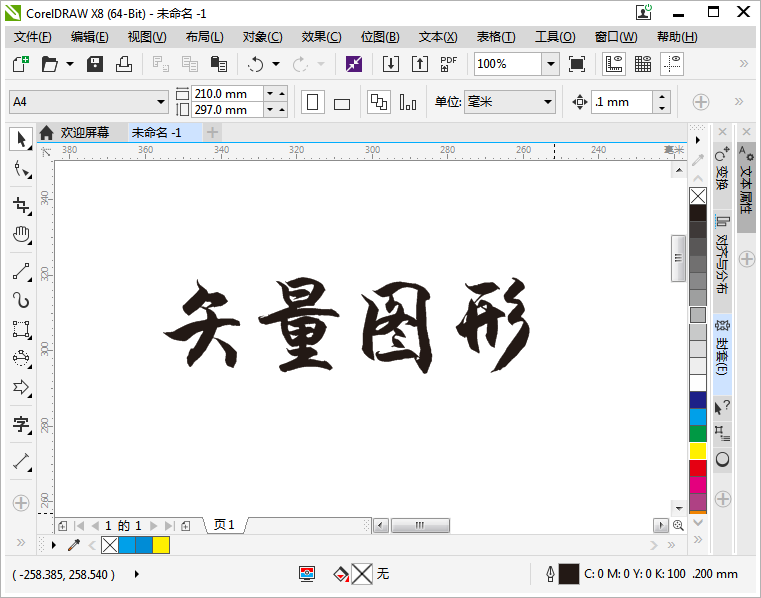Select the Text tool (字)
This screenshot has height=598, width=761.
(21, 425)
